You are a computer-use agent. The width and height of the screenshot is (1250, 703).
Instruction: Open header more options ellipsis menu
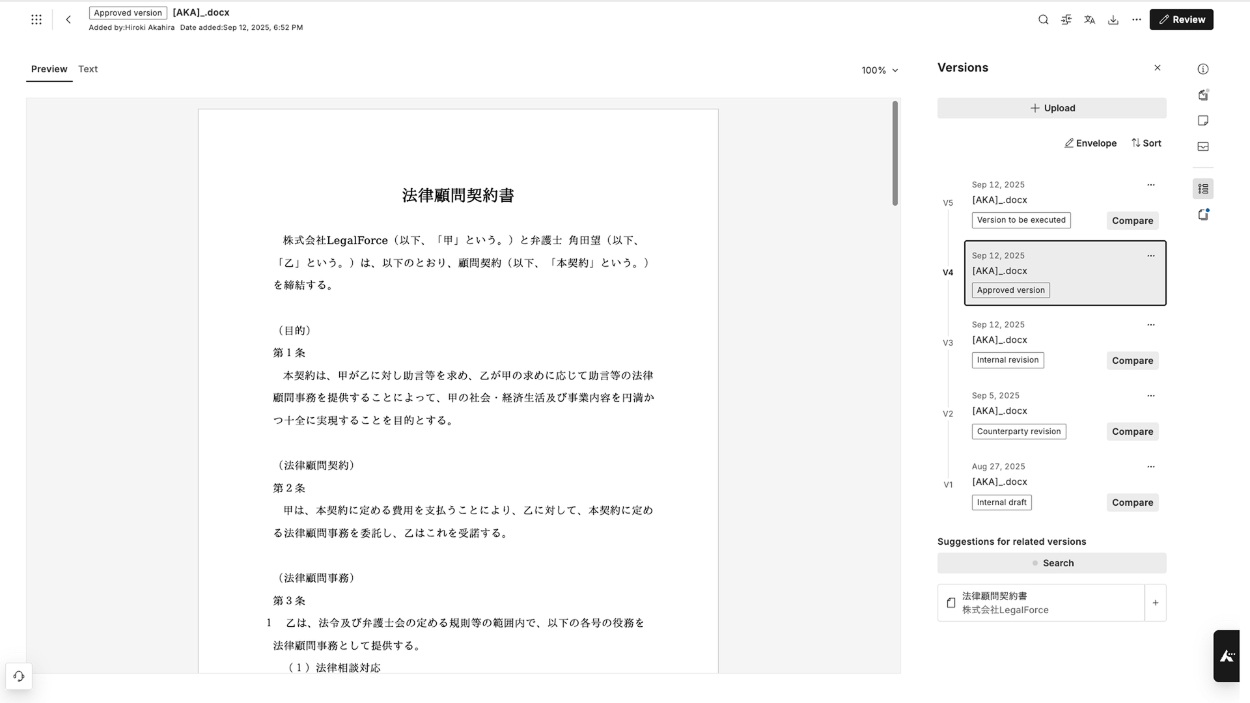[1136, 19]
